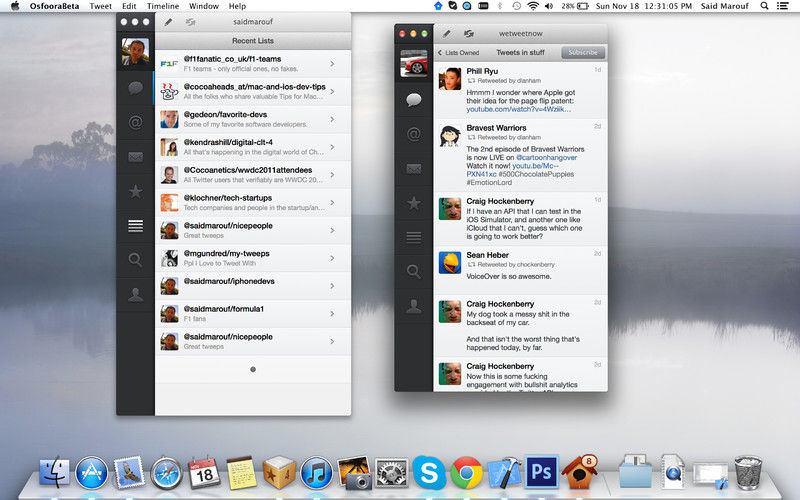800x500 pixels.
Task: Open Skype from the Dock
Action: pos(429,472)
